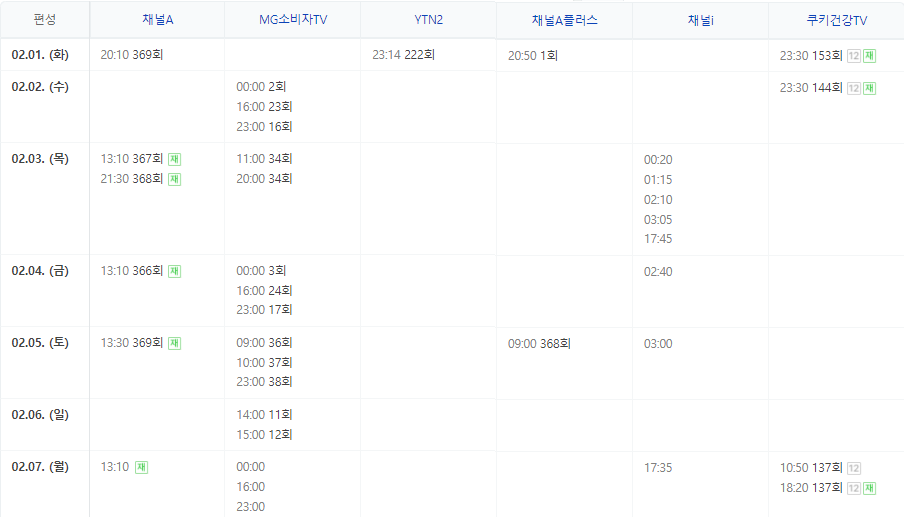The image size is (904, 517).
Task: Click the 02:10 time under 채널i
Action: pos(658,200)
